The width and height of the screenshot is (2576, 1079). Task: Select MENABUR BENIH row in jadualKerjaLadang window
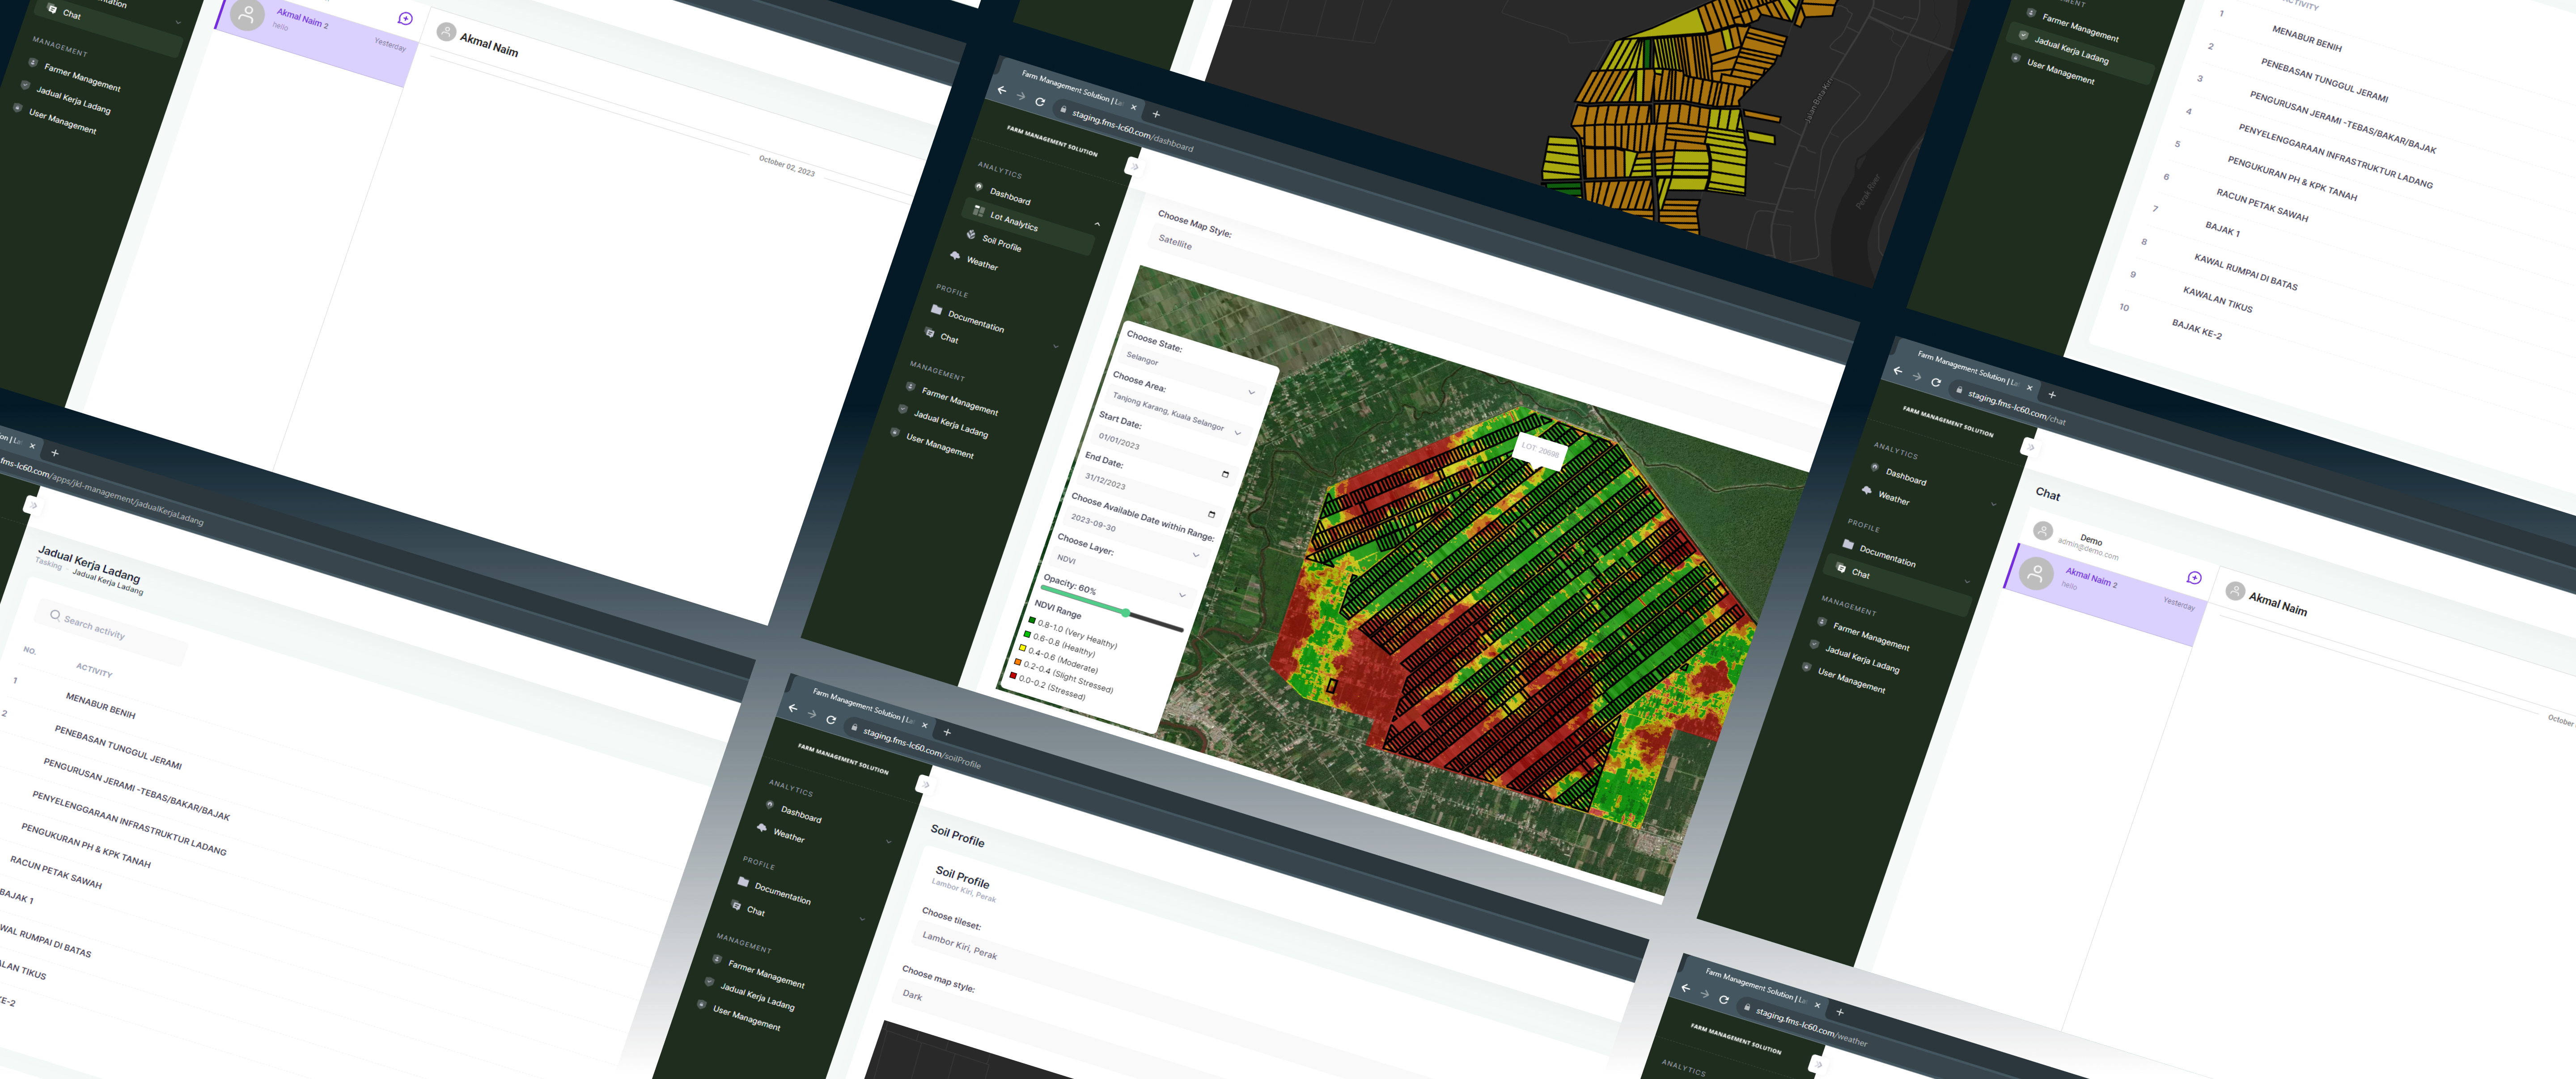point(100,705)
